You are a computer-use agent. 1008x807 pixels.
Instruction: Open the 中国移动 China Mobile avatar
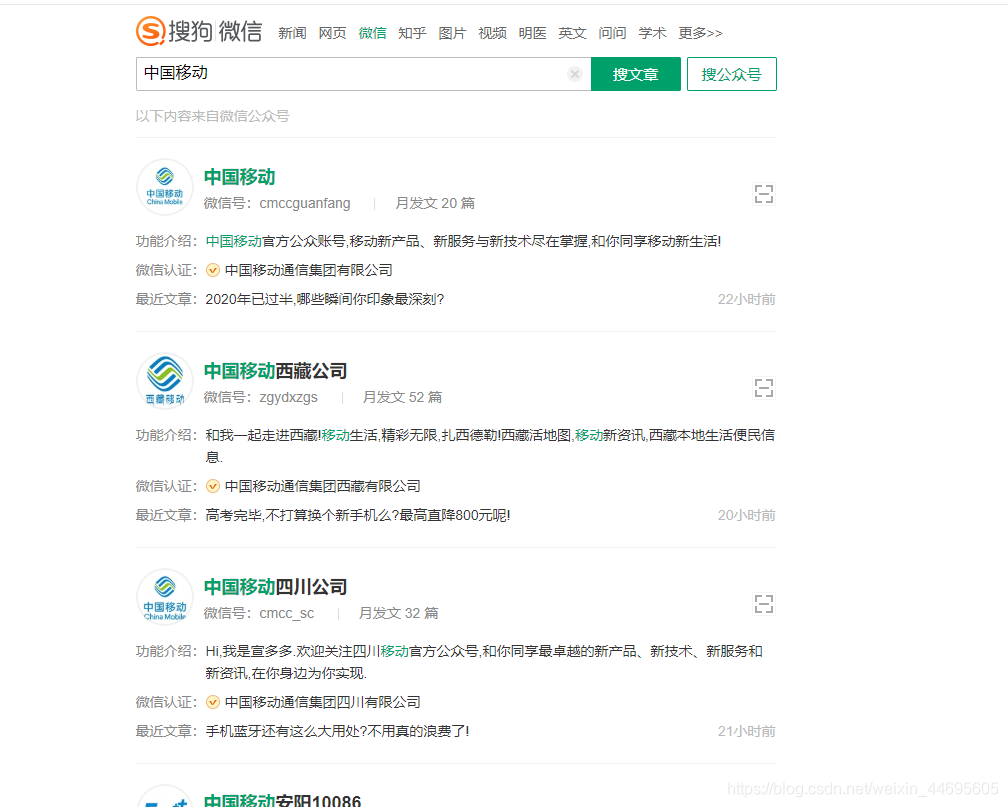point(165,187)
